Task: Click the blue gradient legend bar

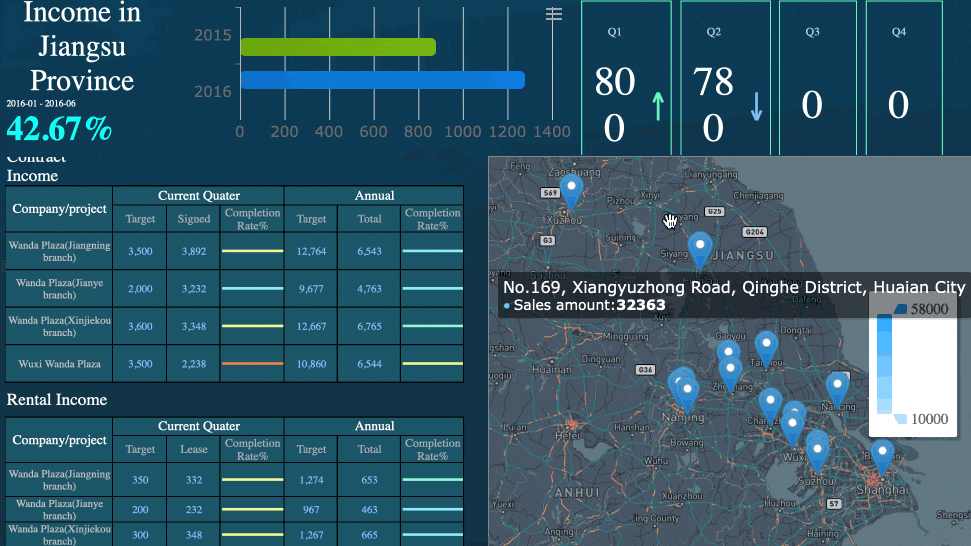Action: (884, 364)
